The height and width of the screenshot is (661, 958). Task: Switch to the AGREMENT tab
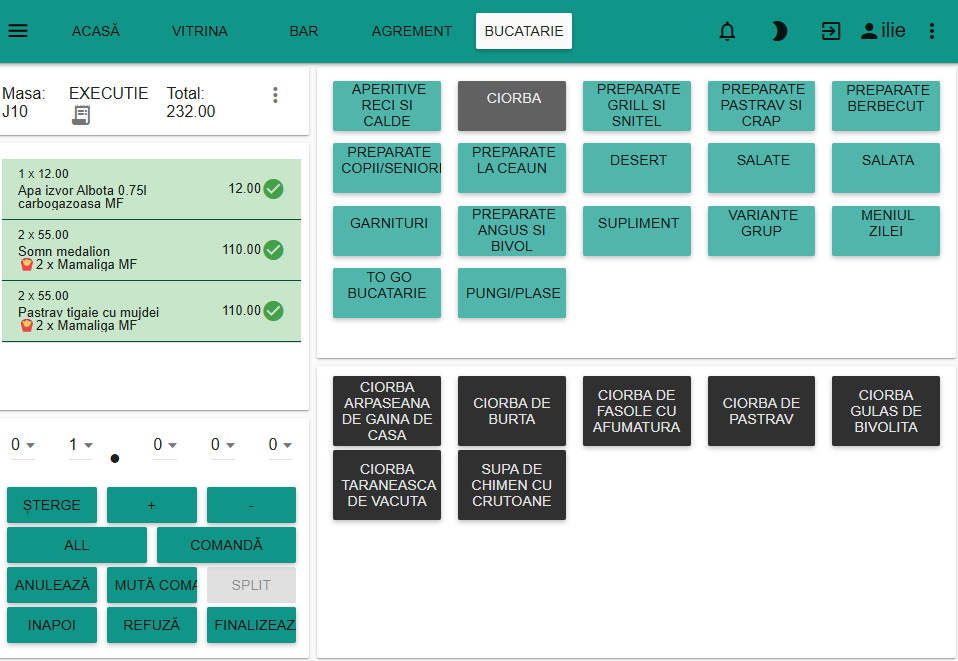tap(412, 31)
